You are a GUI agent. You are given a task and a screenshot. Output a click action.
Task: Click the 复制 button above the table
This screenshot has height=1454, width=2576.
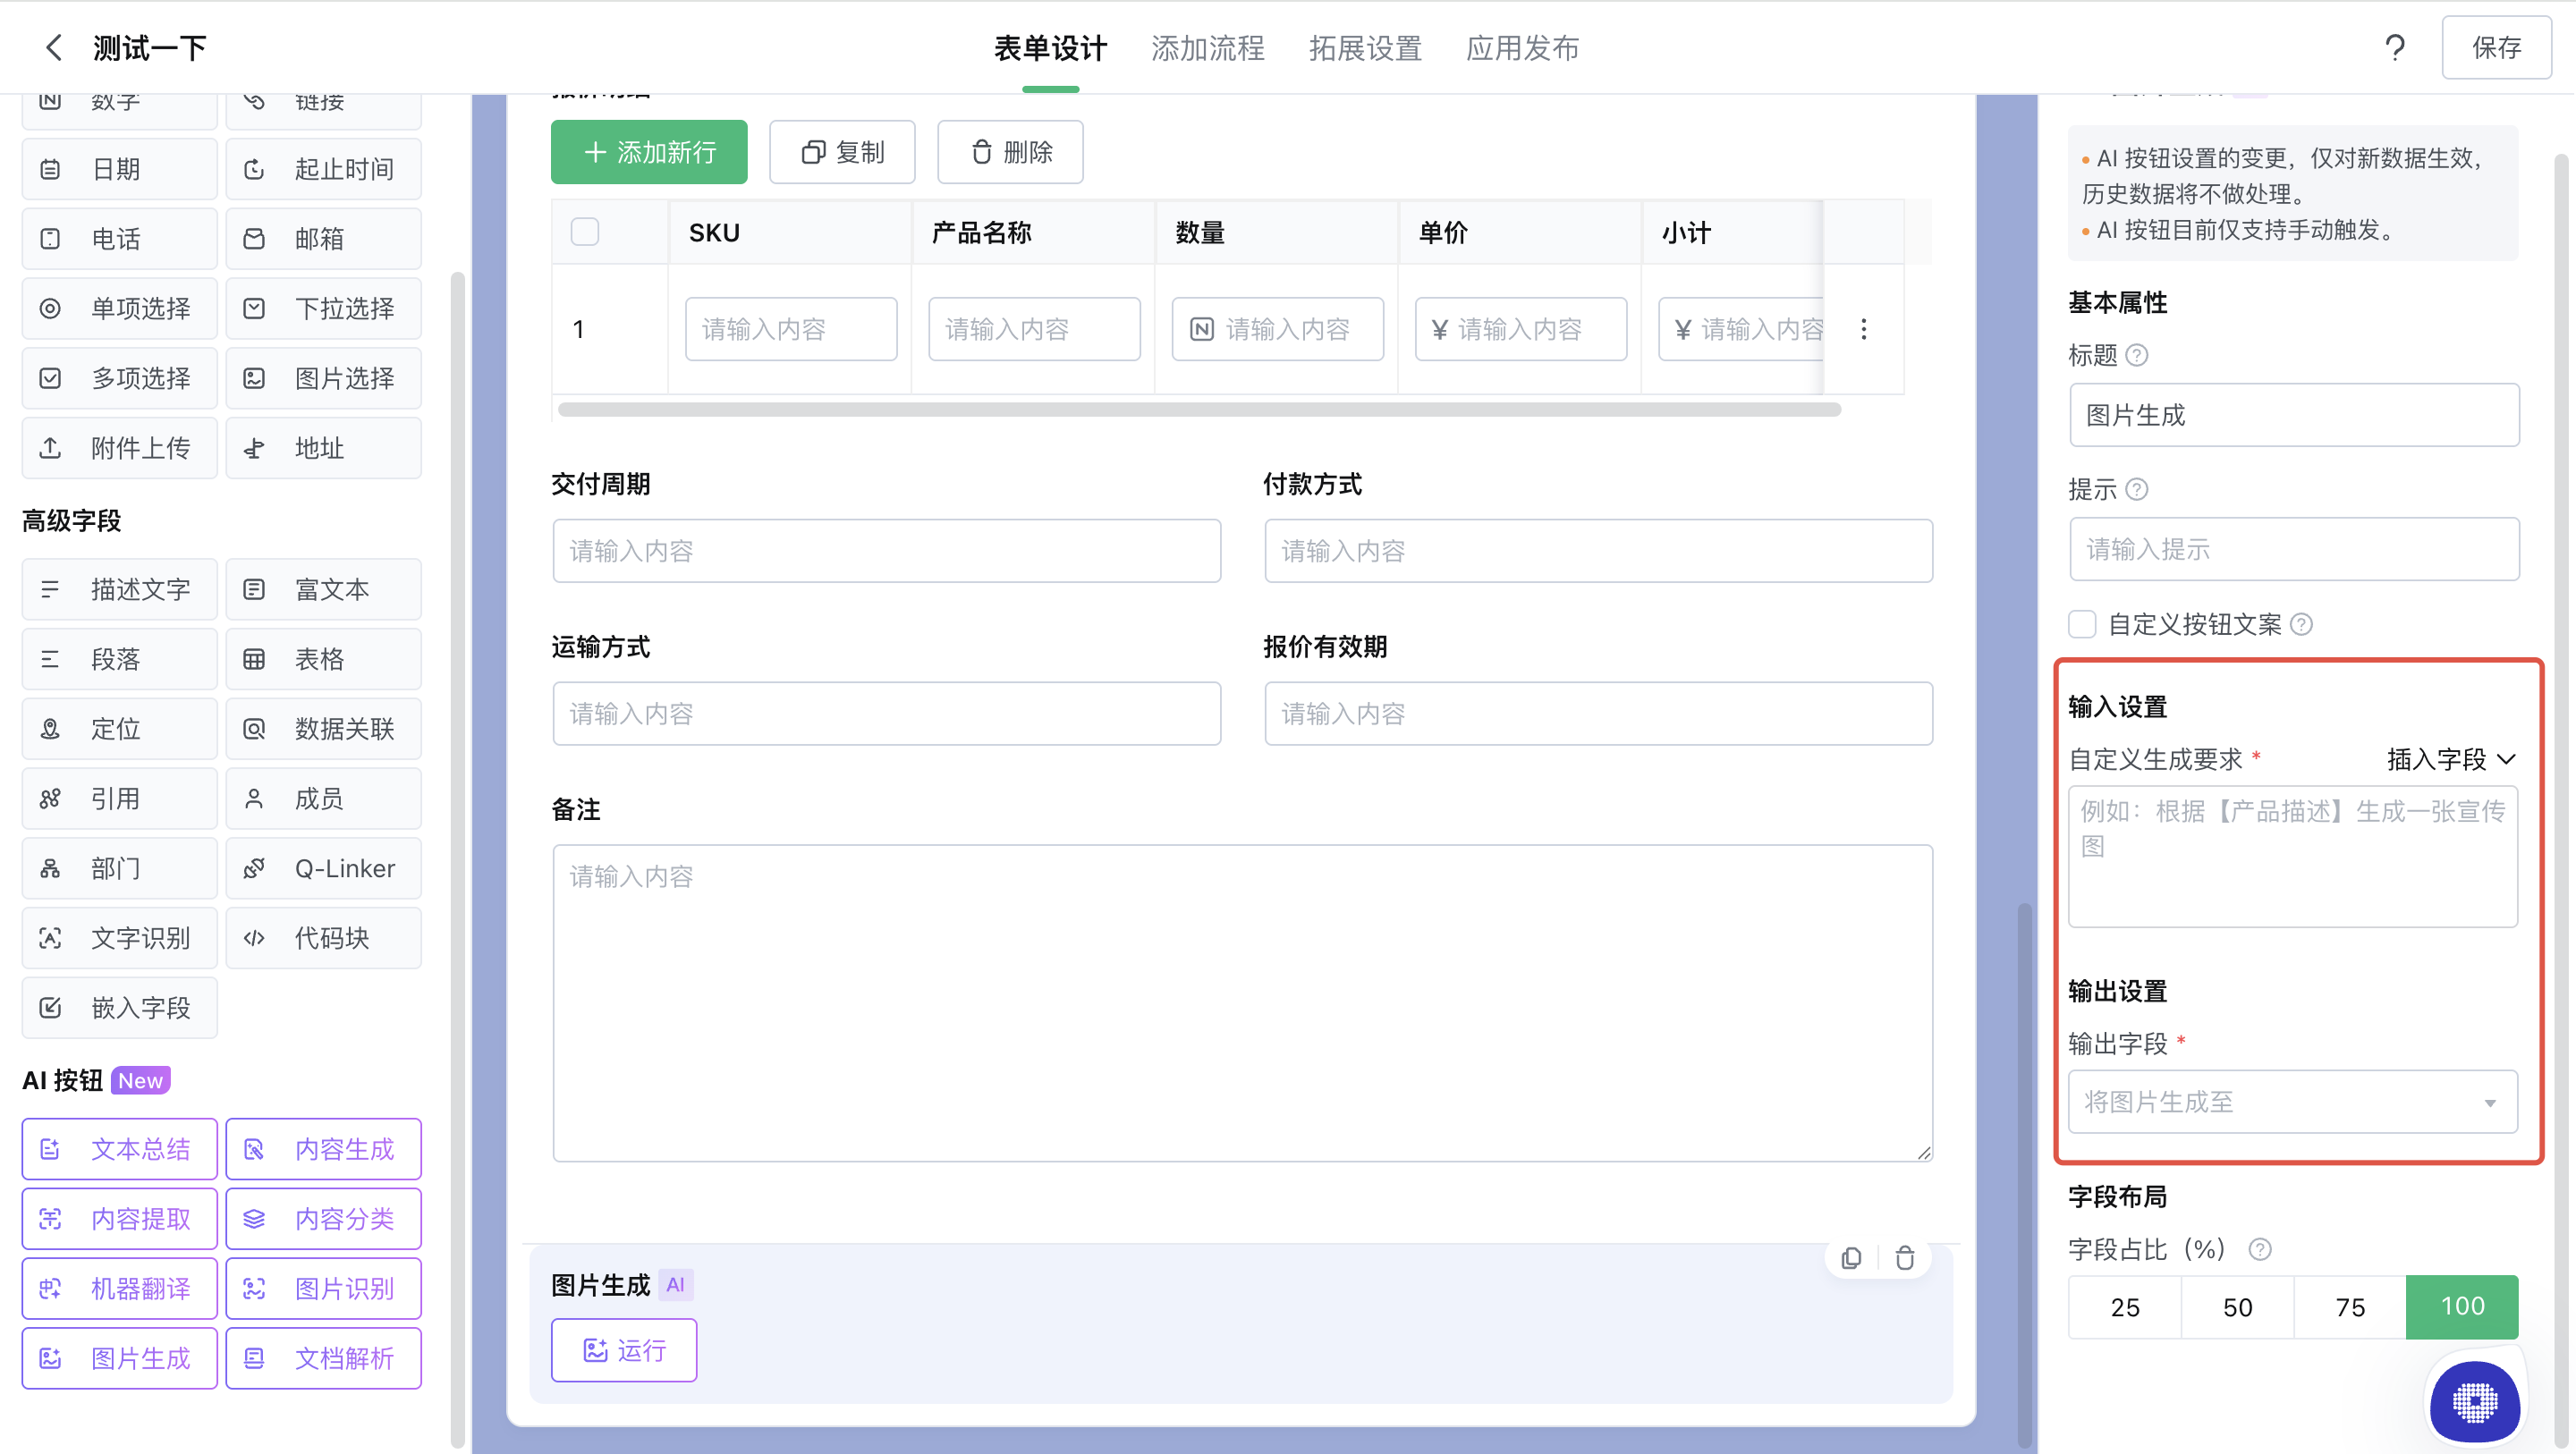[x=842, y=152]
